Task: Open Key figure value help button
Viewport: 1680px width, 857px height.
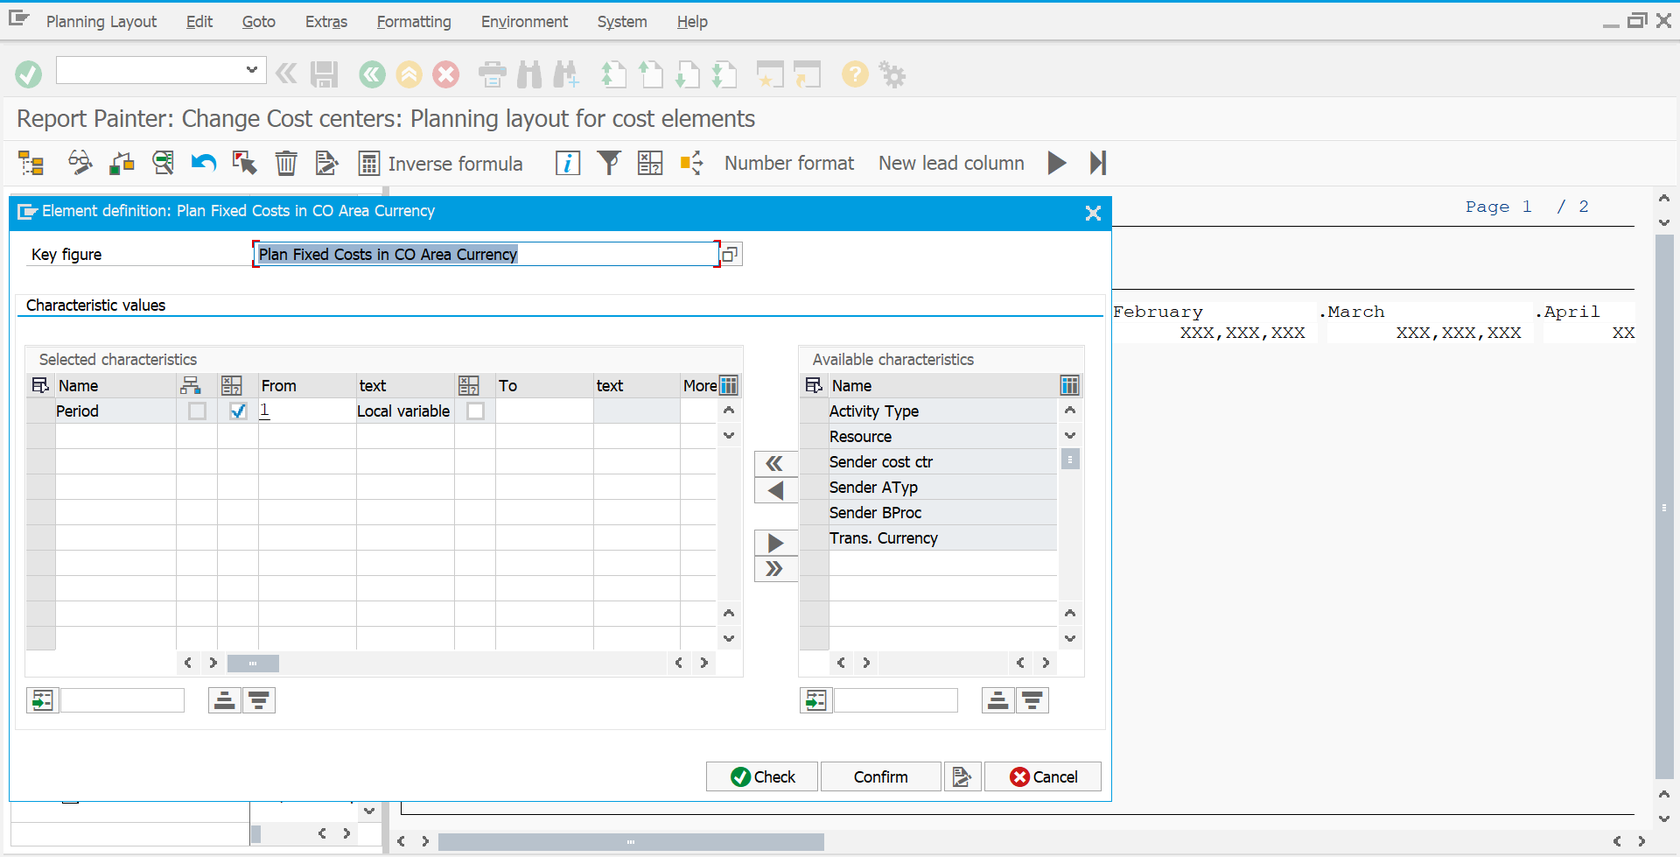Action: [731, 254]
